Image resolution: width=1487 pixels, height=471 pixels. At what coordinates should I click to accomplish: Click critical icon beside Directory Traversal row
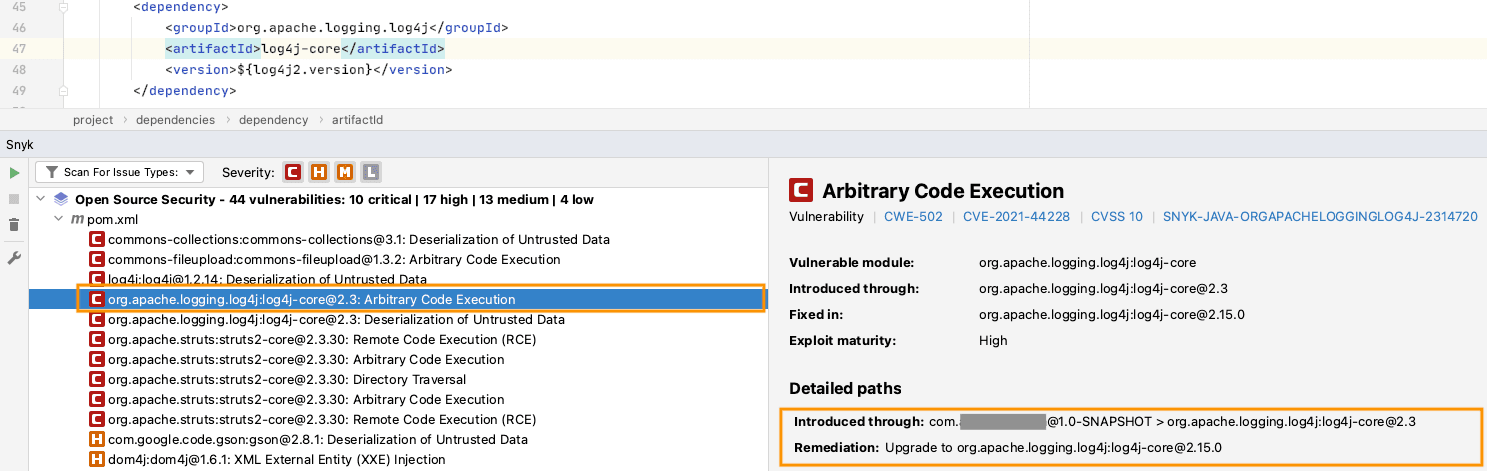click(x=97, y=379)
